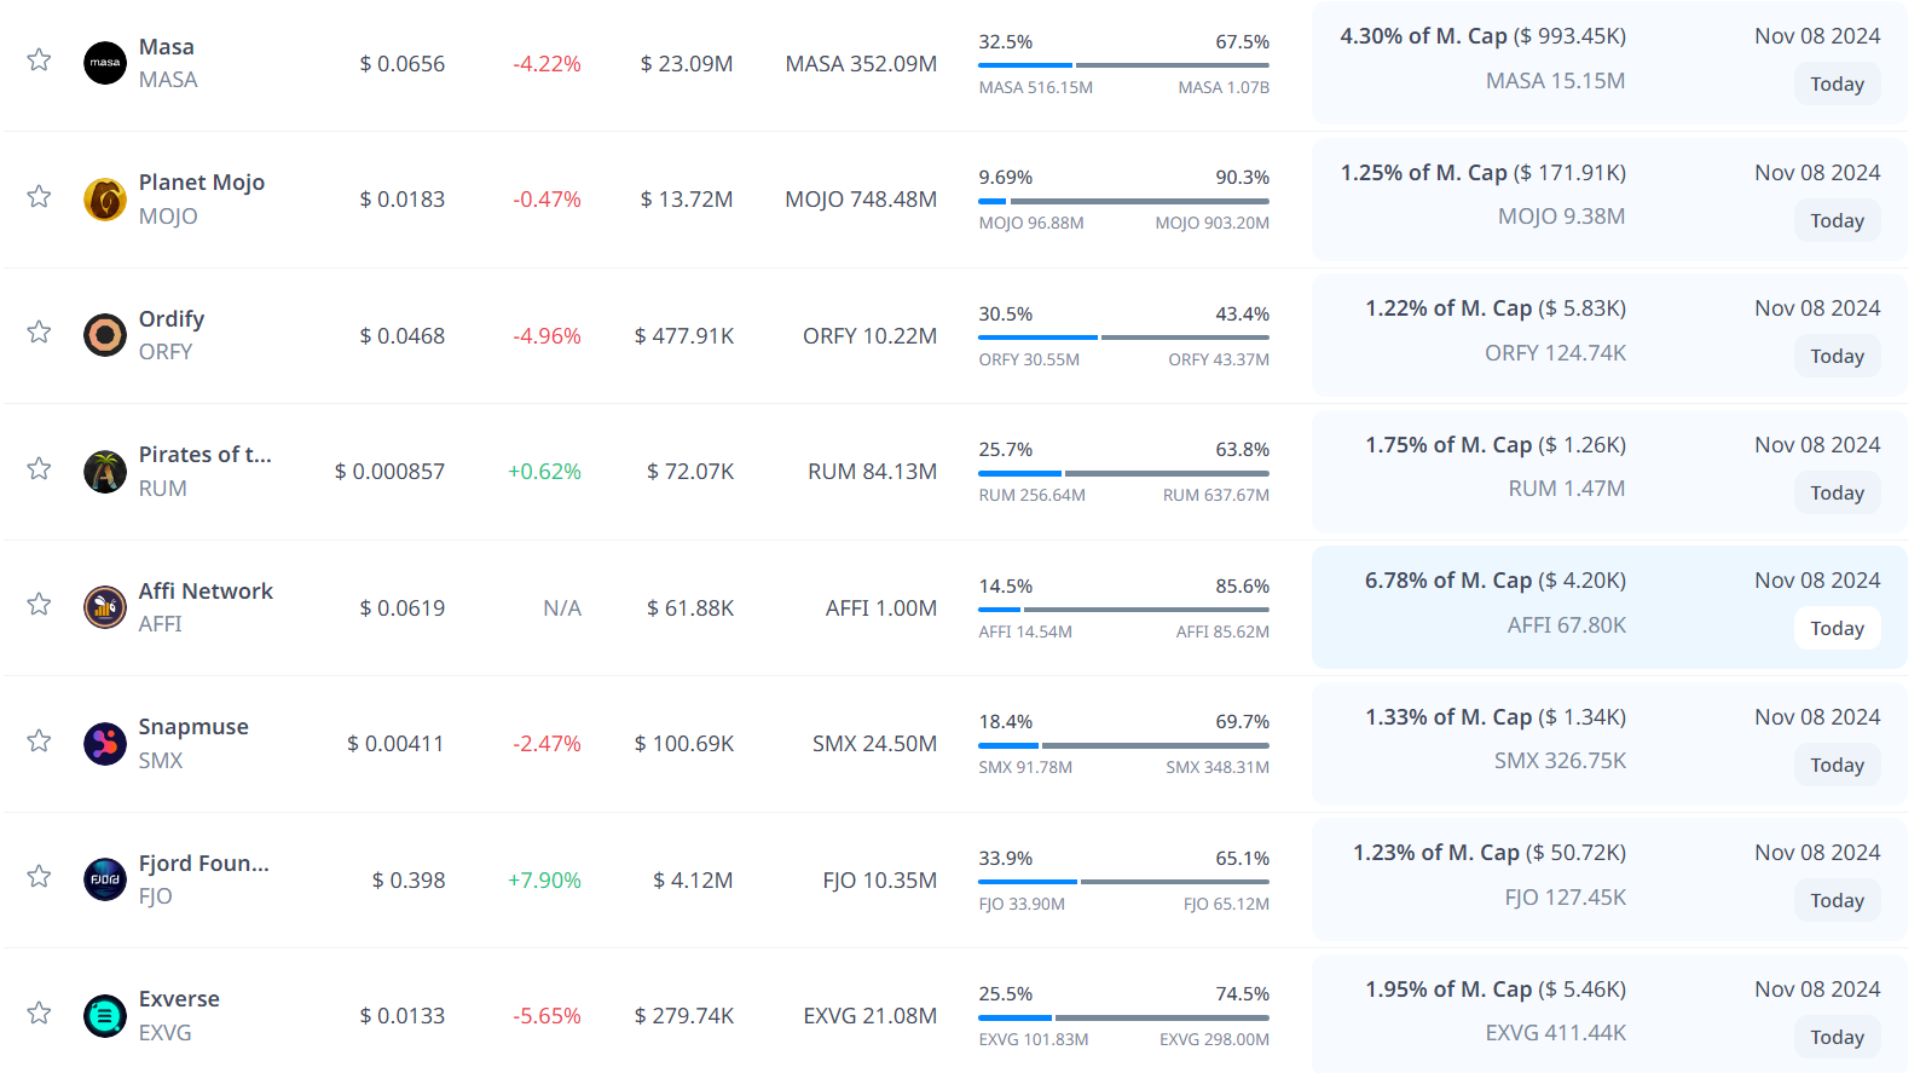Toggle watchlist star for Exverse
This screenshot has height=1080, width=1920.
click(39, 1013)
